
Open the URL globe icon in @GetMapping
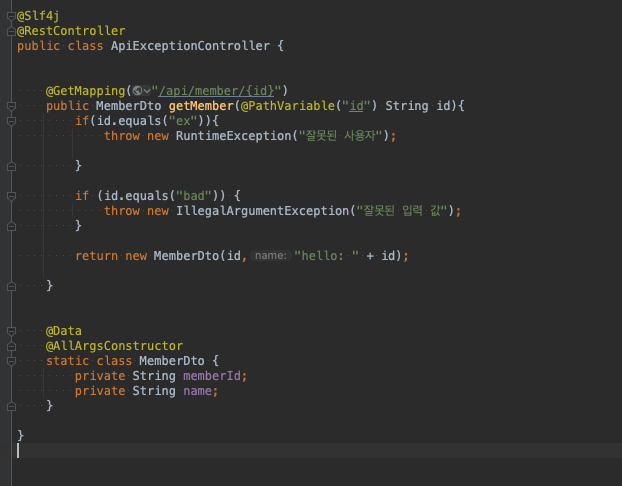tap(137, 91)
